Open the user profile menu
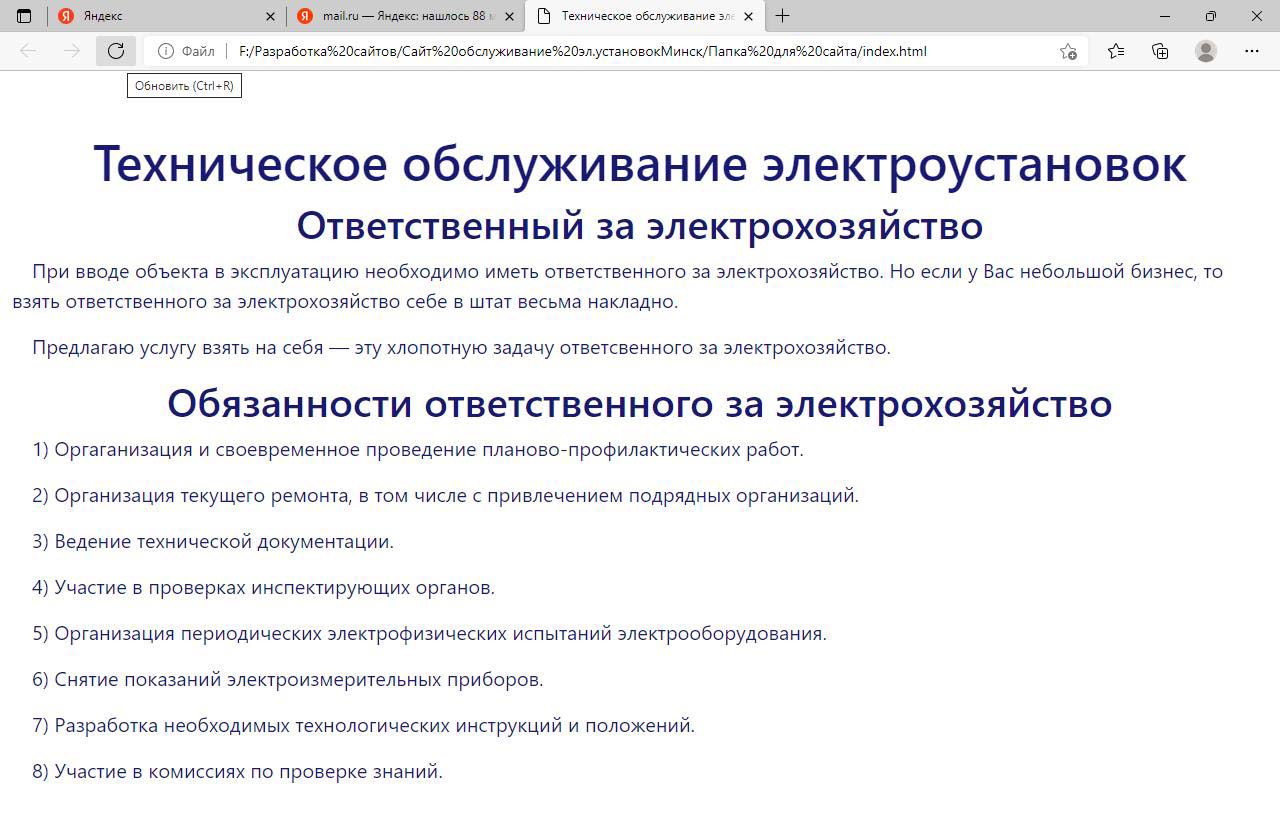 1206,51
